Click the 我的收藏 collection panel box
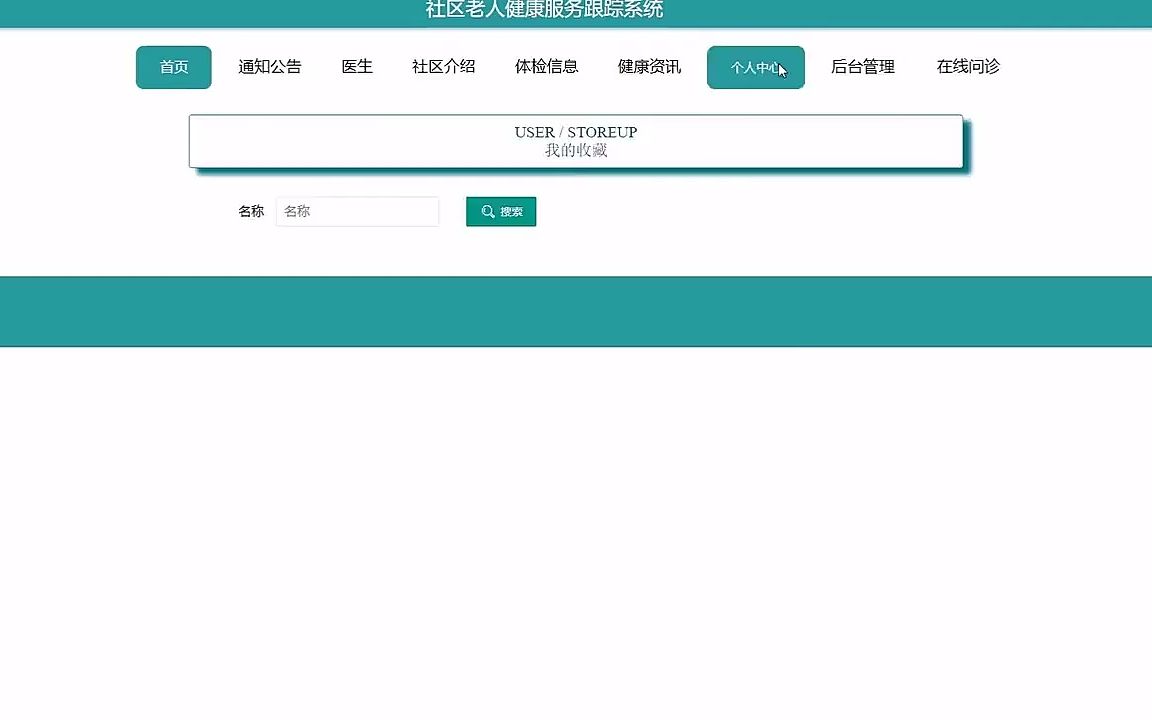The height and width of the screenshot is (720, 1152). point(576,142)
